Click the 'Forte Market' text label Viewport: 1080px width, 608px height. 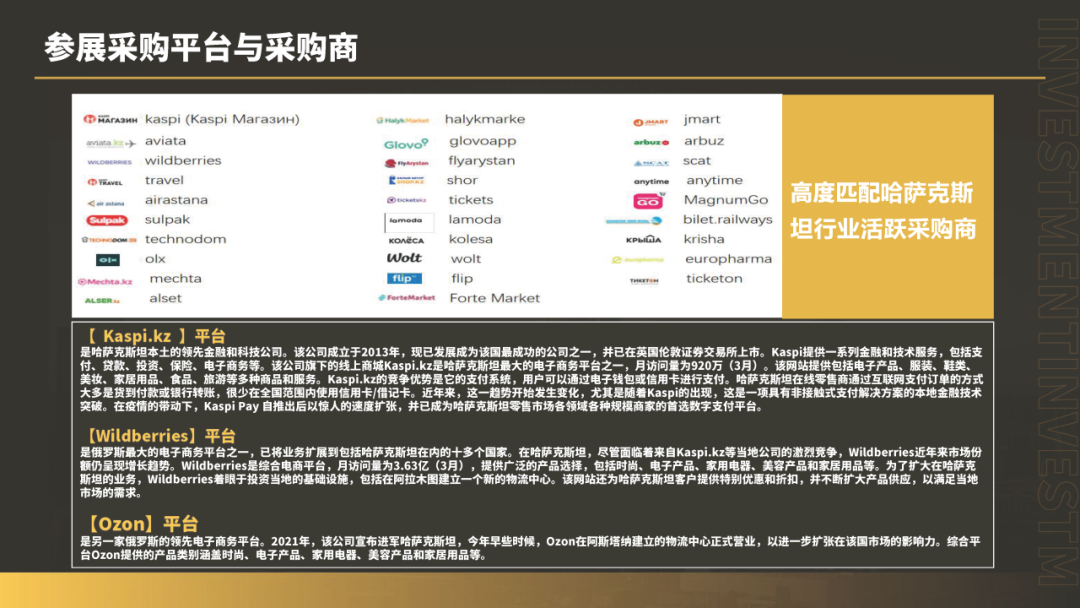495,298
